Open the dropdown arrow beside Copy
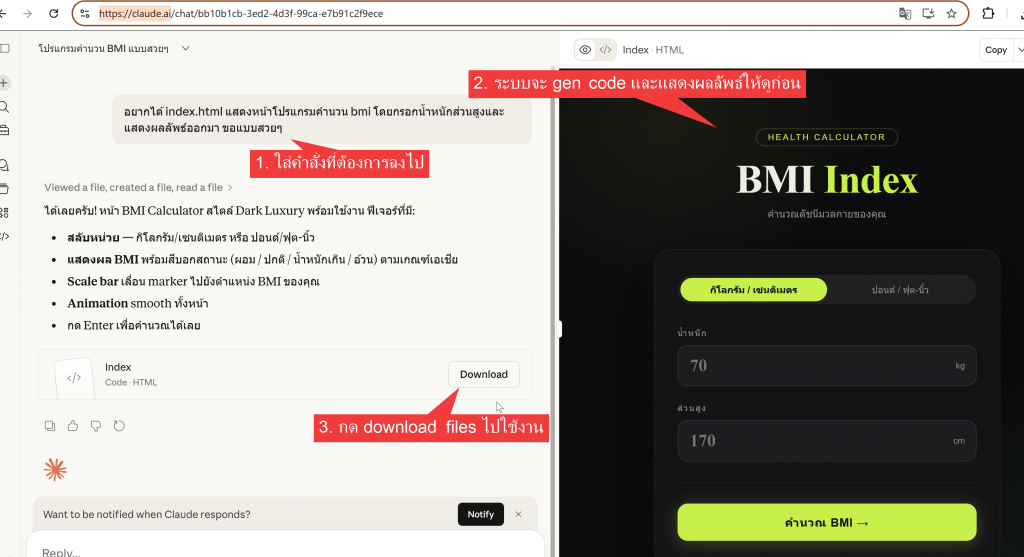Image resolution: width=1024 pixels, height=557 pixels. tap(1019, 49)
